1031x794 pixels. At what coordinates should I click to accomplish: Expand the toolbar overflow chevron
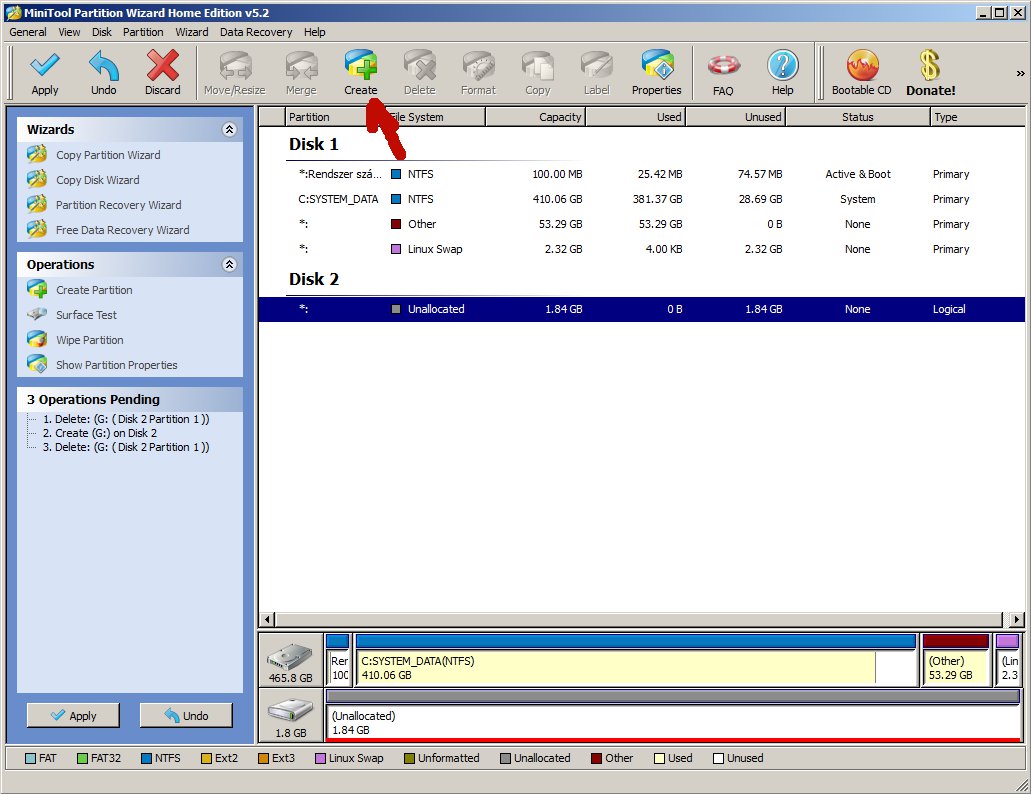(x=1020, y=73)
